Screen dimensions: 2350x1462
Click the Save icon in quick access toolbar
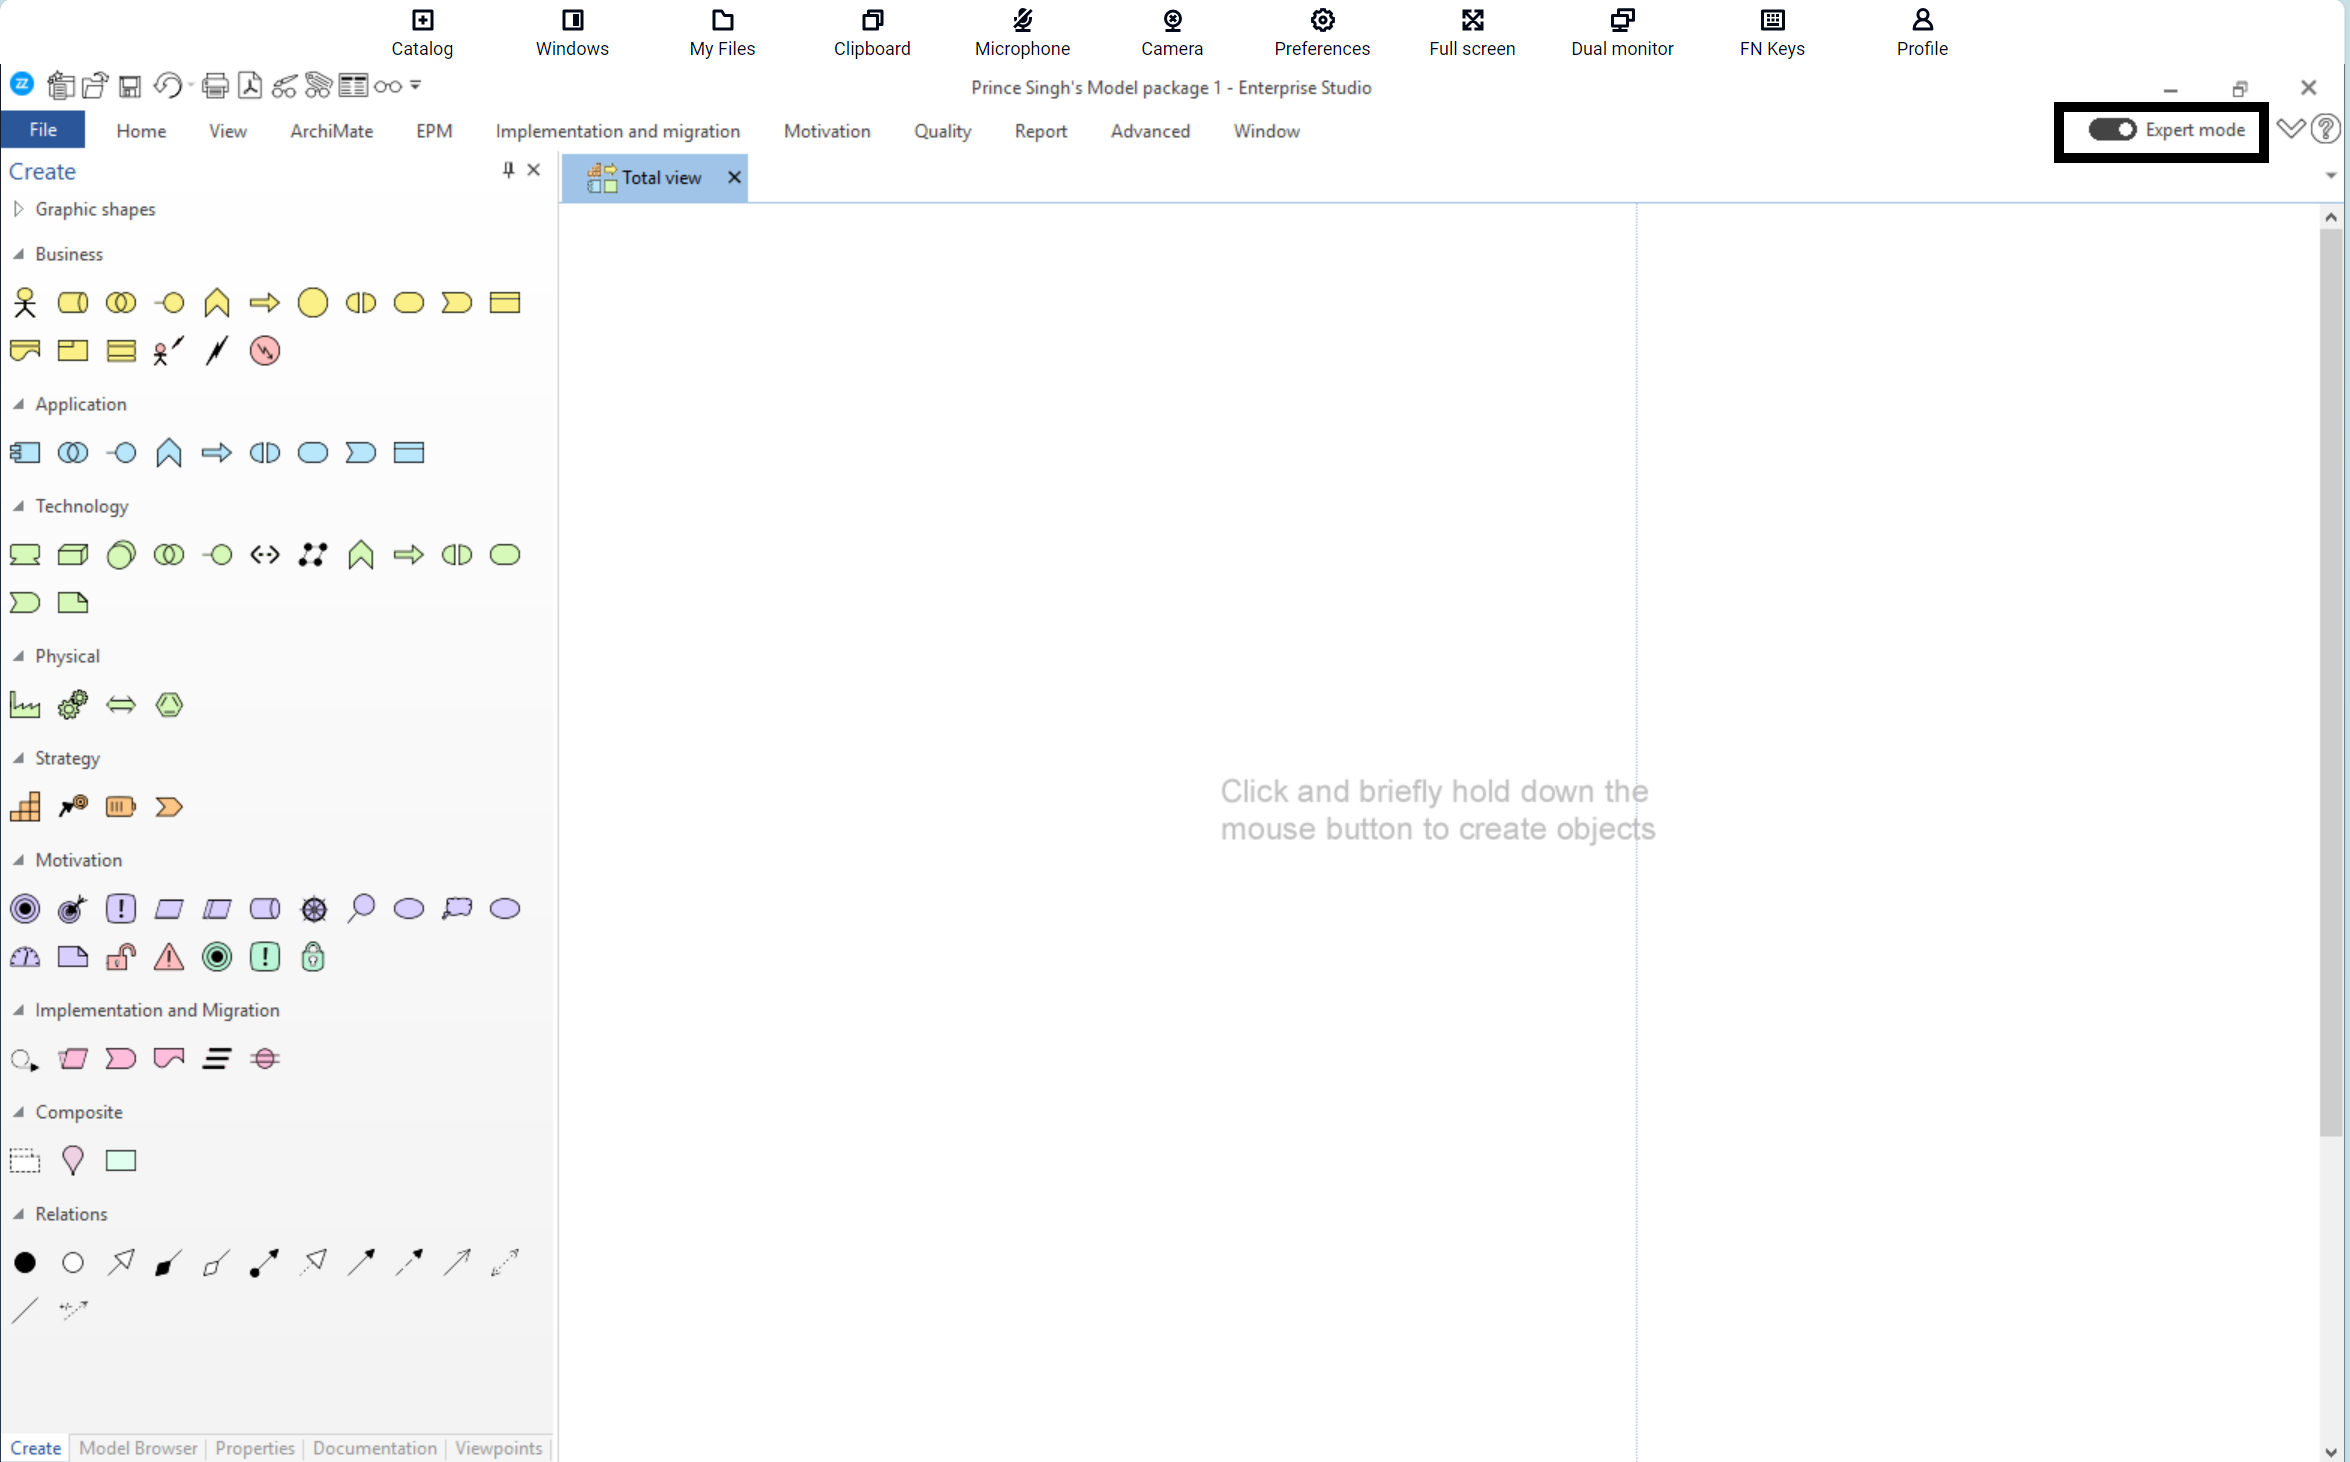tap(130, 87)
